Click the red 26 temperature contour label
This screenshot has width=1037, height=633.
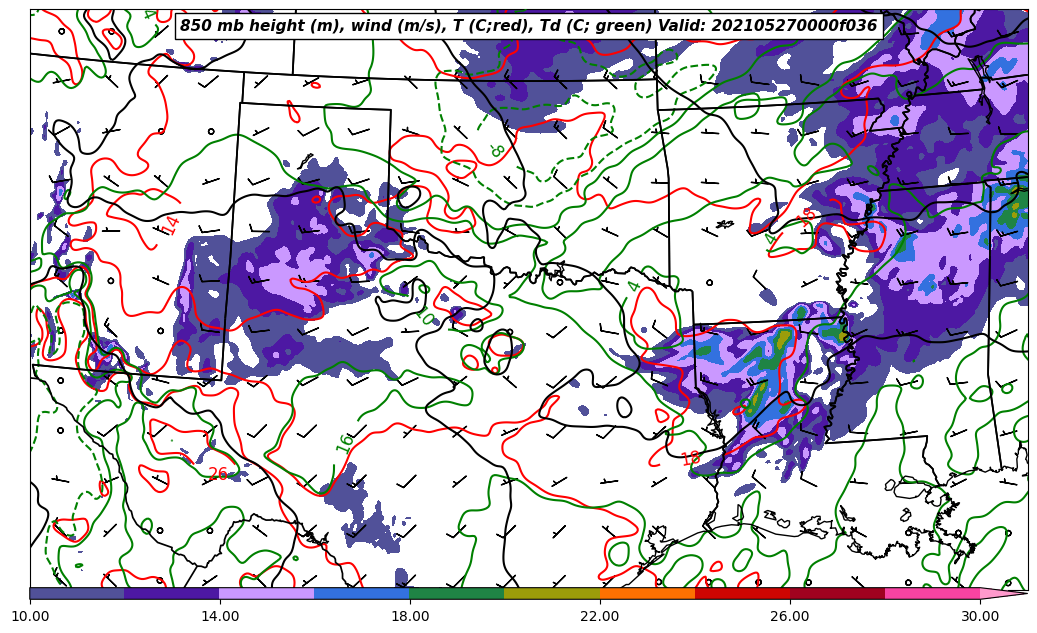click(218, 474)
